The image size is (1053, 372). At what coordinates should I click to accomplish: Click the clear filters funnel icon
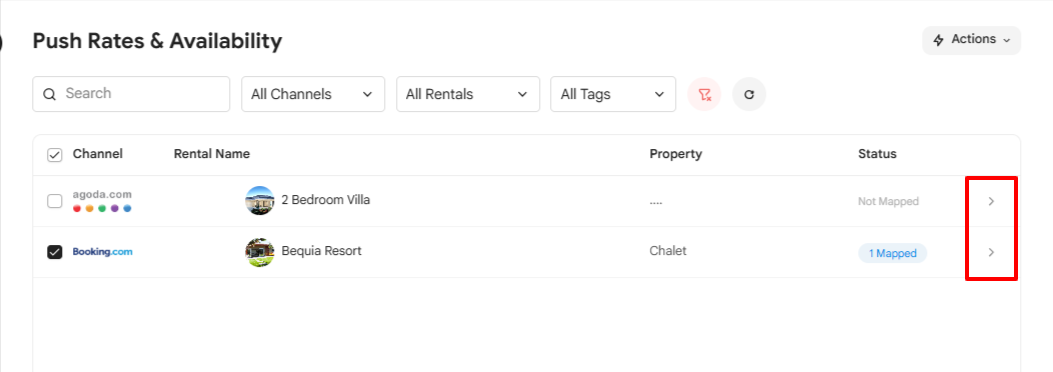[704, 95]
